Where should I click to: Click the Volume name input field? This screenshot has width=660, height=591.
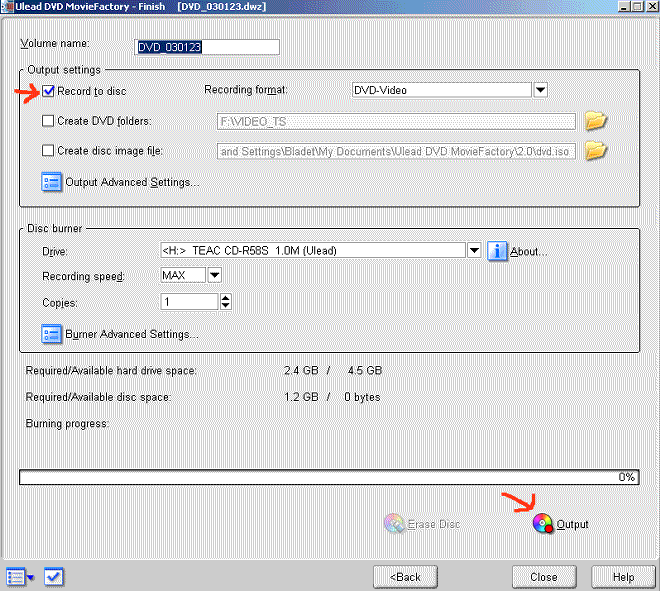(x=207, y=47)
